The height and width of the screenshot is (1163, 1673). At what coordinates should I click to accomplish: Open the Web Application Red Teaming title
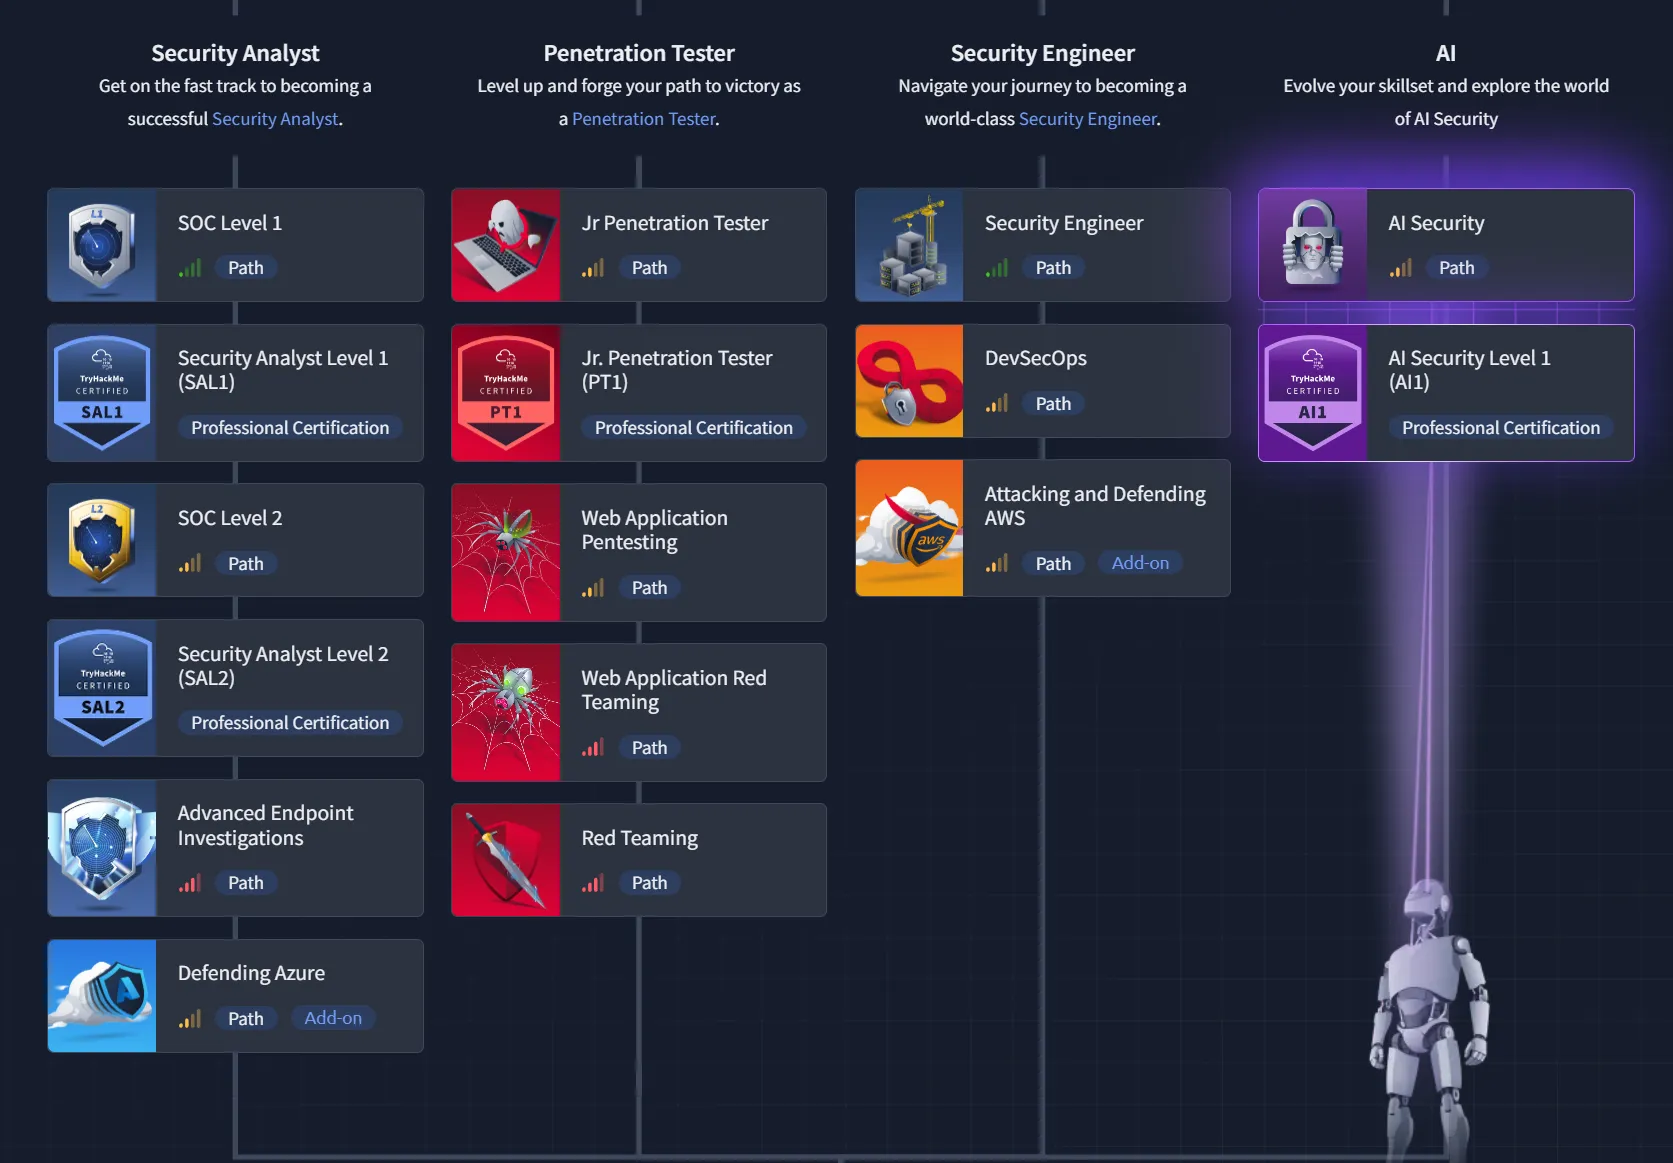coord(674,690)
